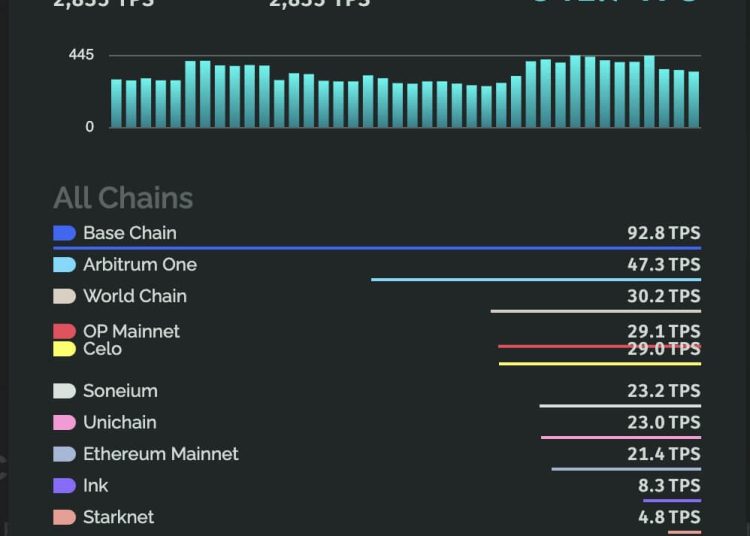Click the white Soneium color tag
750x536 pixels.
coord(64,391)
